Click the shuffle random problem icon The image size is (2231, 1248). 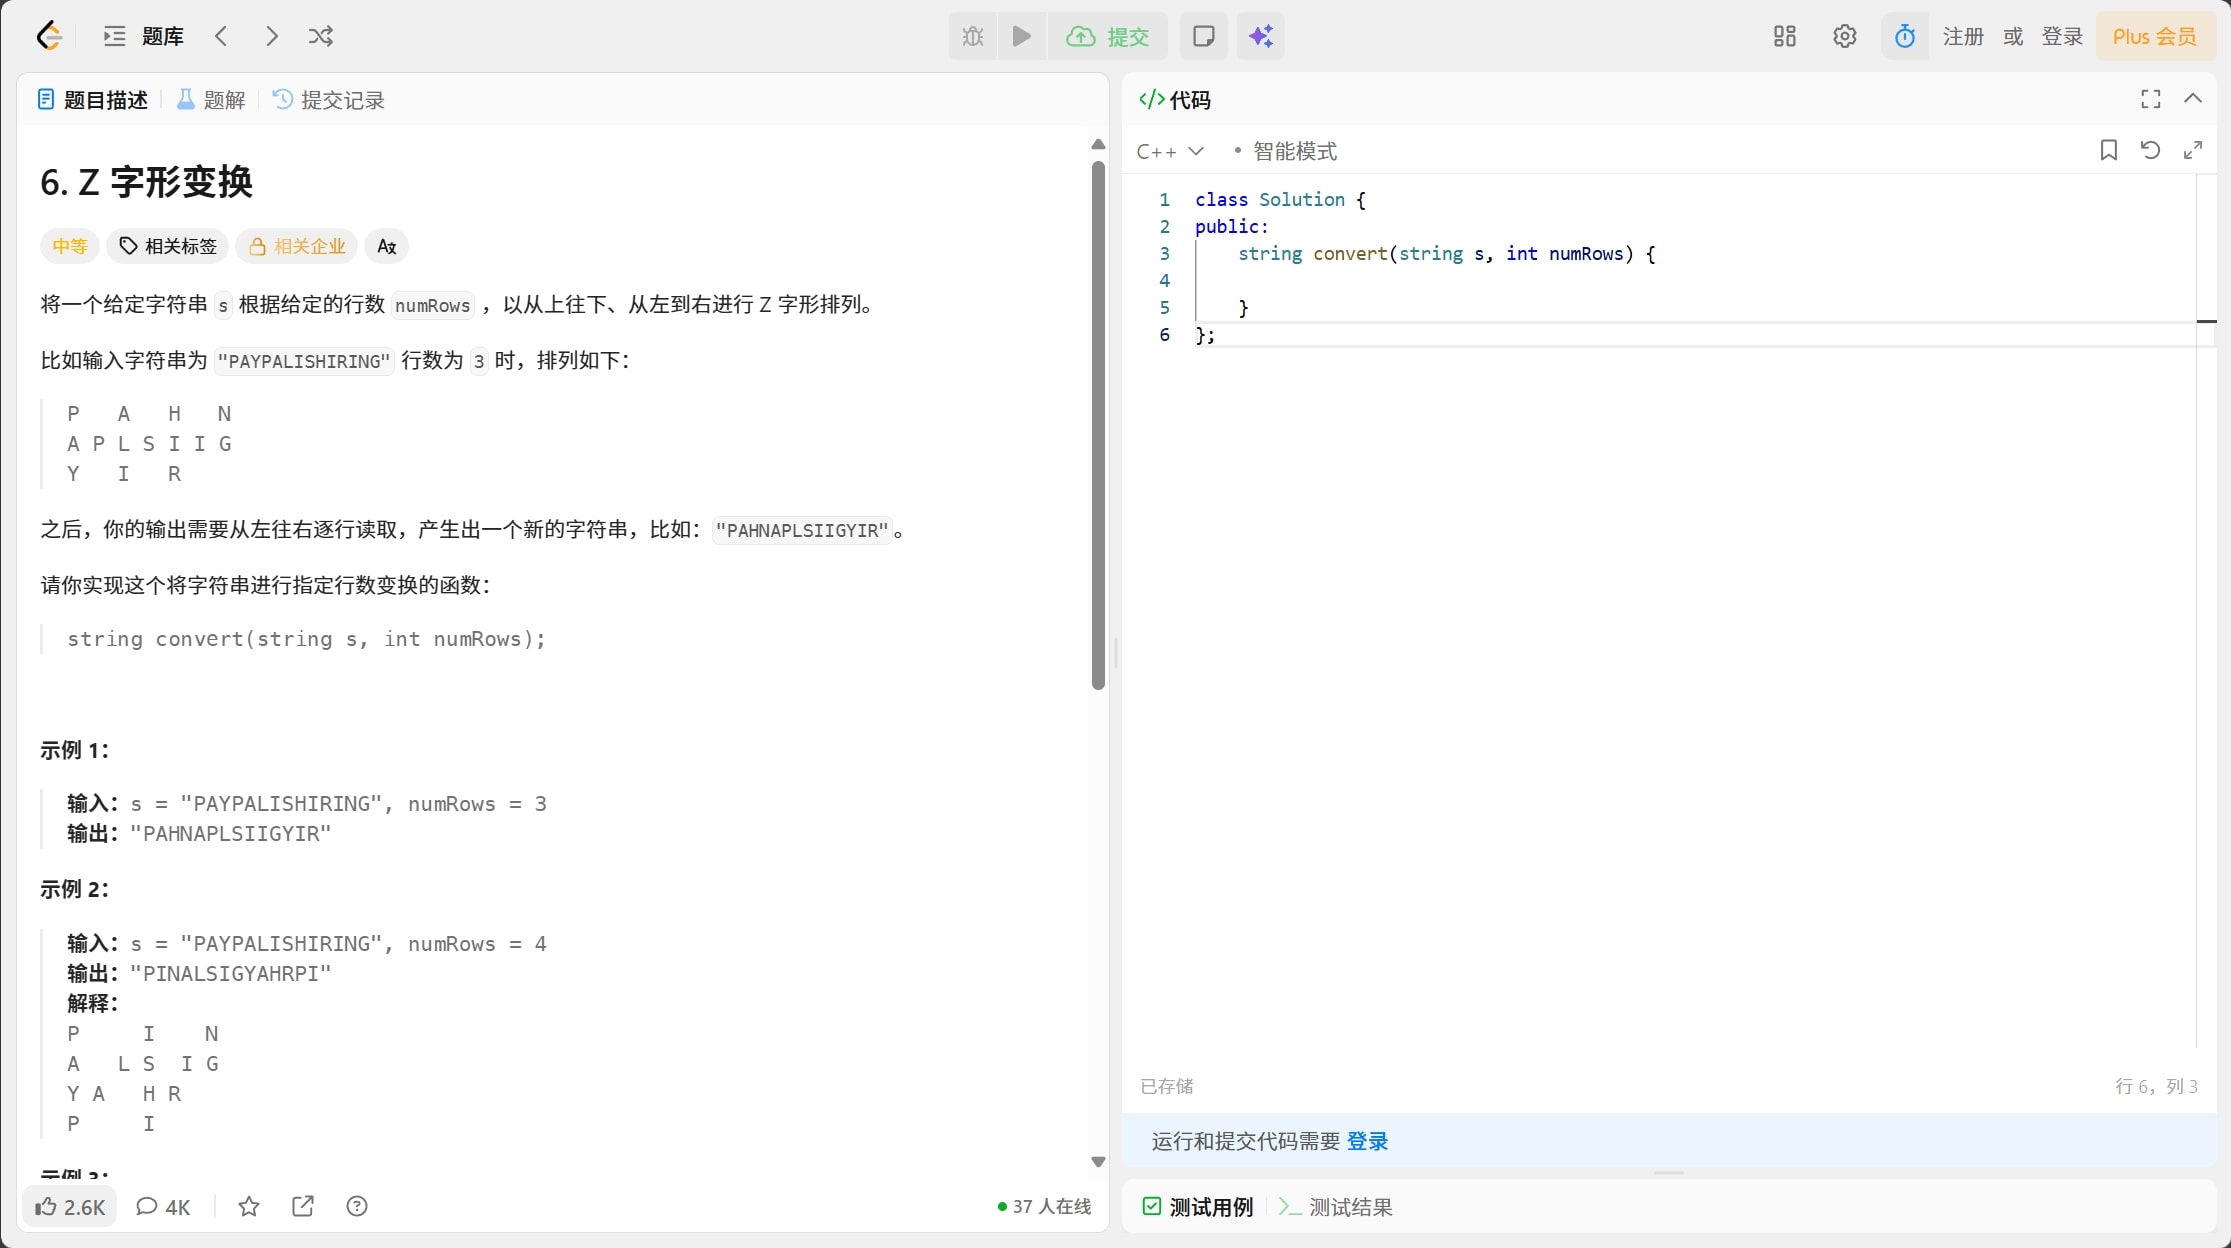pyautogui.click(x=320, y=37)
